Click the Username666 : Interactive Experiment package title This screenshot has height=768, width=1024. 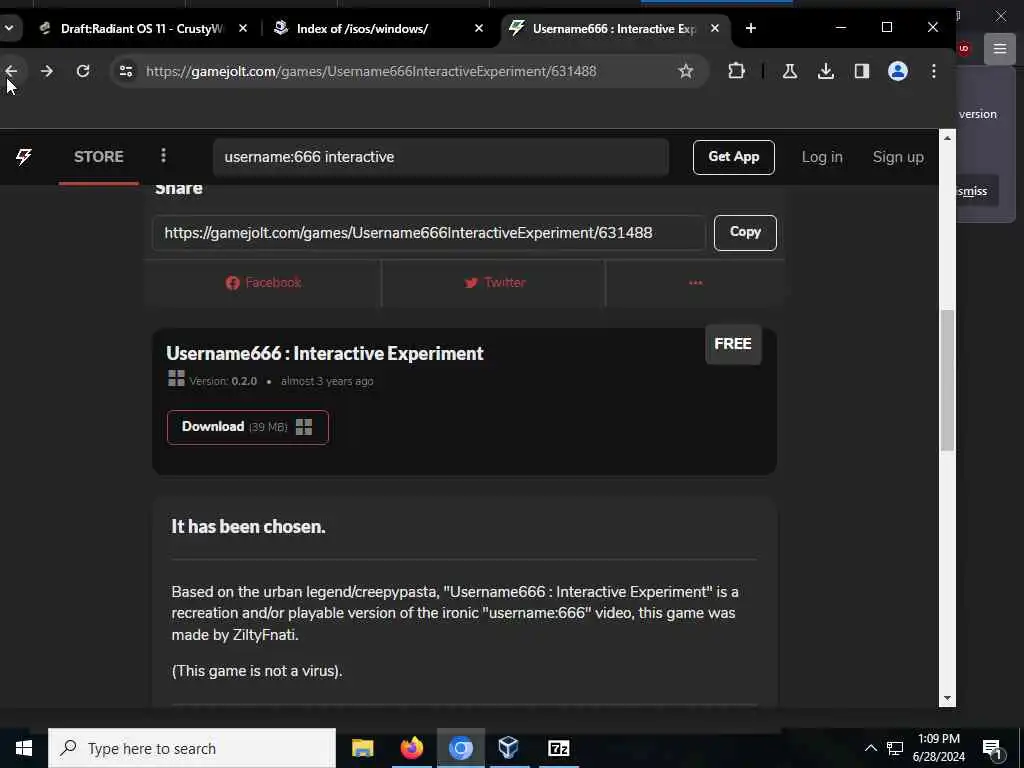click(325, 353)
